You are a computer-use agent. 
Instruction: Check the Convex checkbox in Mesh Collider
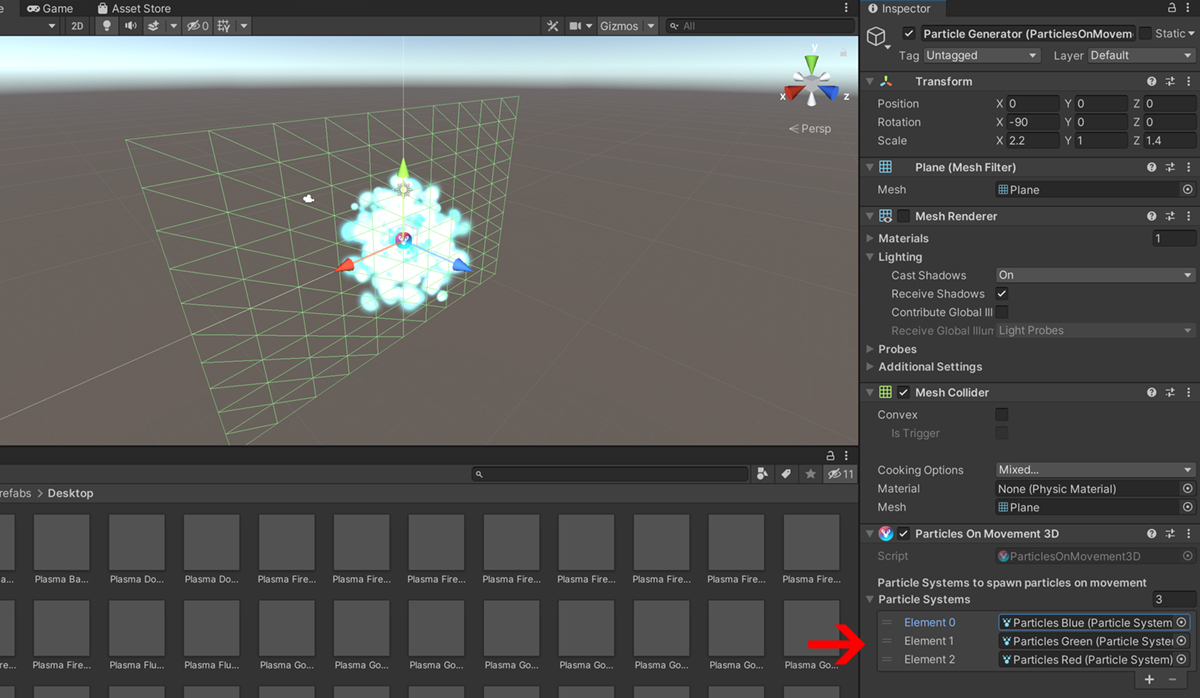pyautogui.click(x=1002, y=415)
